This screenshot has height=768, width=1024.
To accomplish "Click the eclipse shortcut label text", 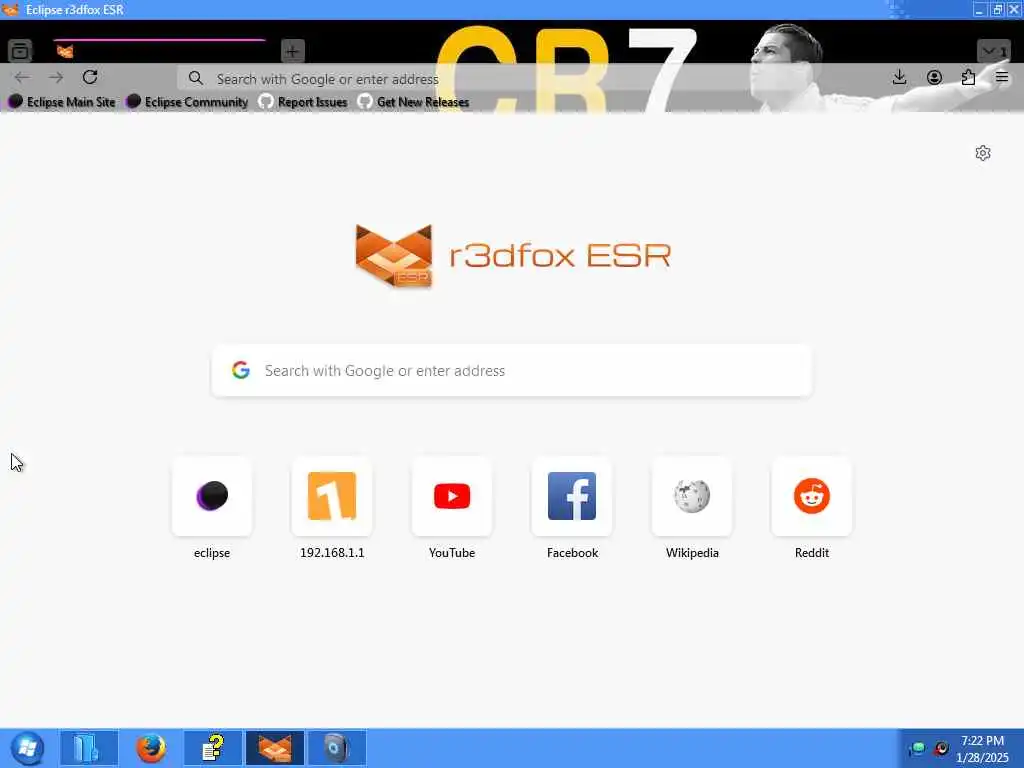I will pyautogui.click(x=212, y=552).
